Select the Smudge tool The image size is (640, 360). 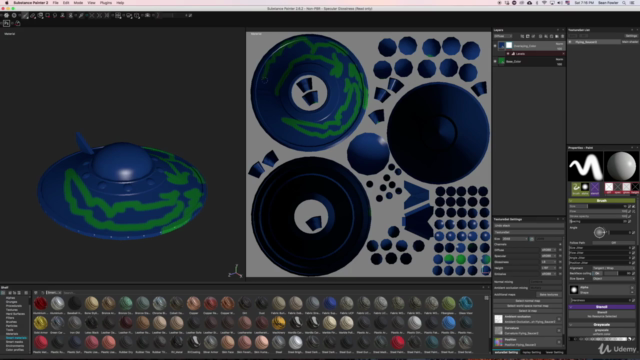pyautogui.click(x=55, y=16)
